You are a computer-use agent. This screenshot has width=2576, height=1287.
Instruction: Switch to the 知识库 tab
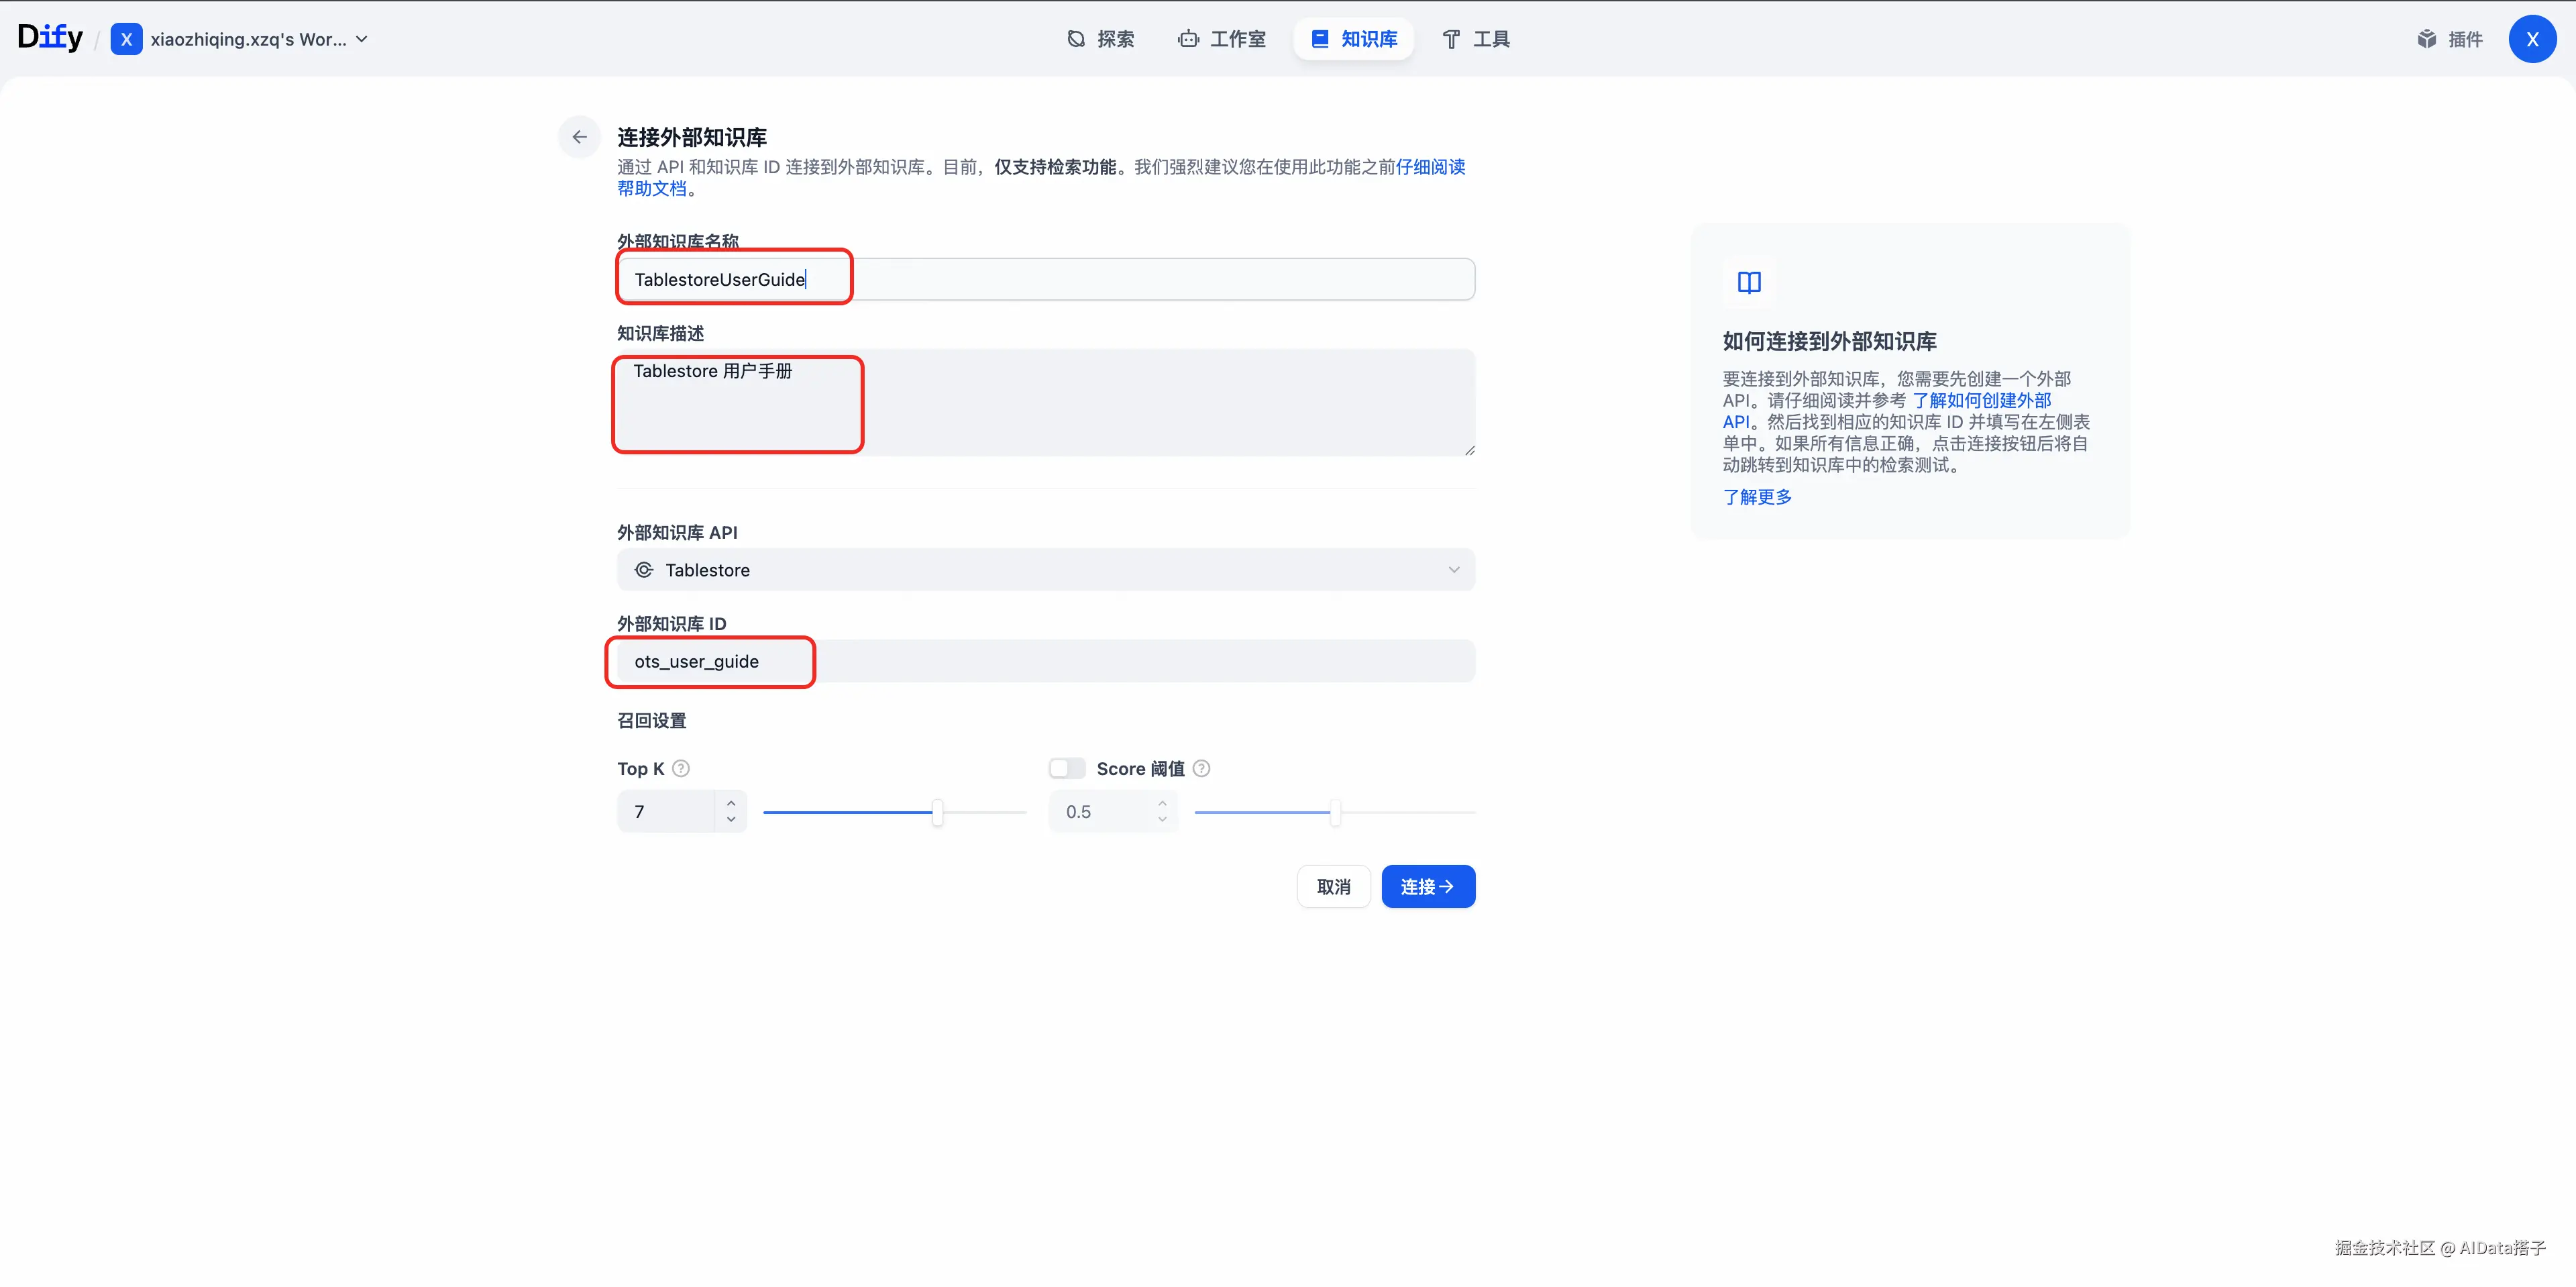point(1354,39)
